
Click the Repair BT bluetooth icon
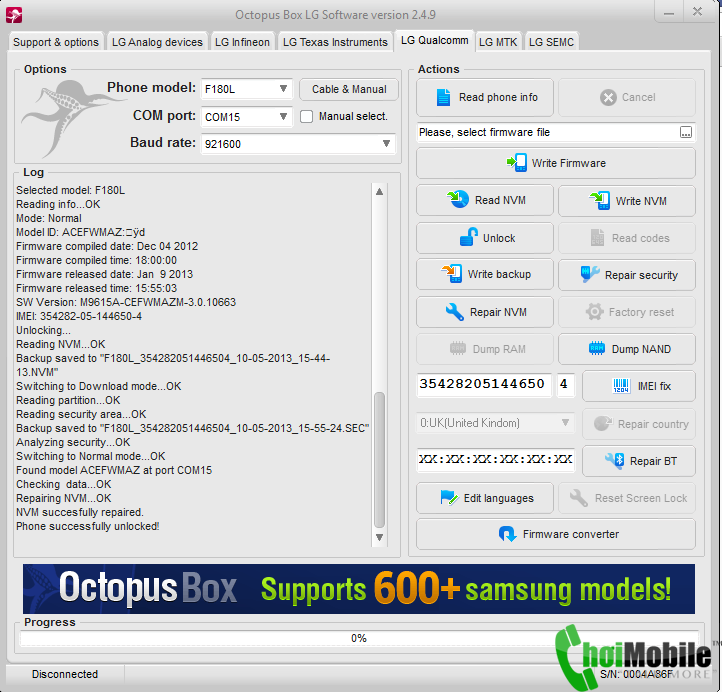click(615, 460)
